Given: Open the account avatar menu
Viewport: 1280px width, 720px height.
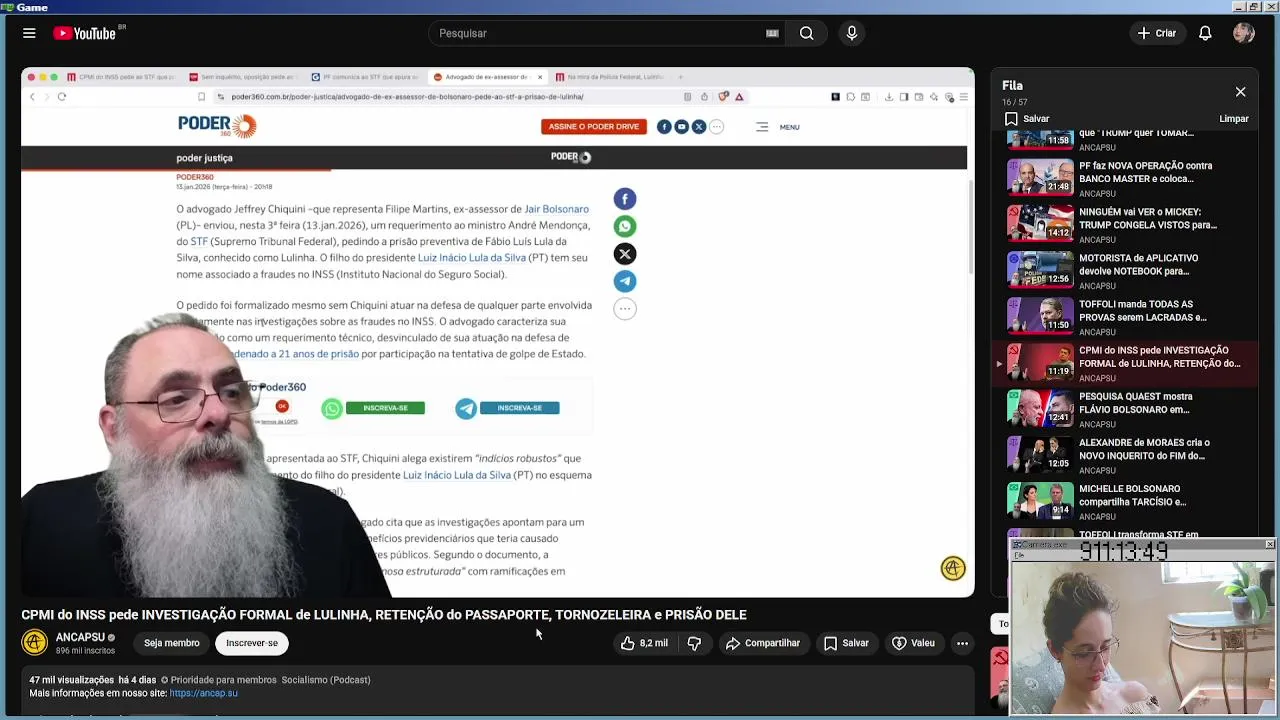Looking at the screenshot, I should click(1244, 33).
